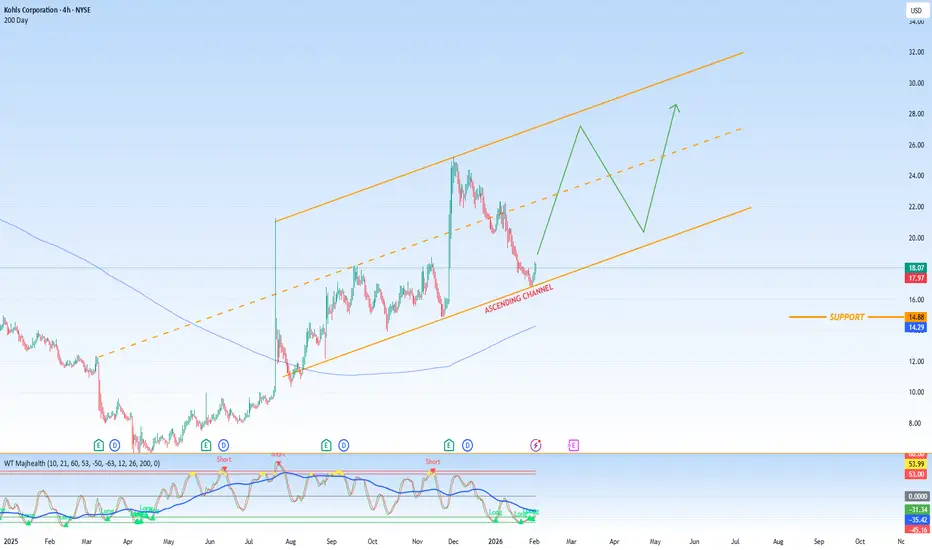932x550 pixels.
Task: Click the 20.00 level on the price axis
Action: pos(916,238)
